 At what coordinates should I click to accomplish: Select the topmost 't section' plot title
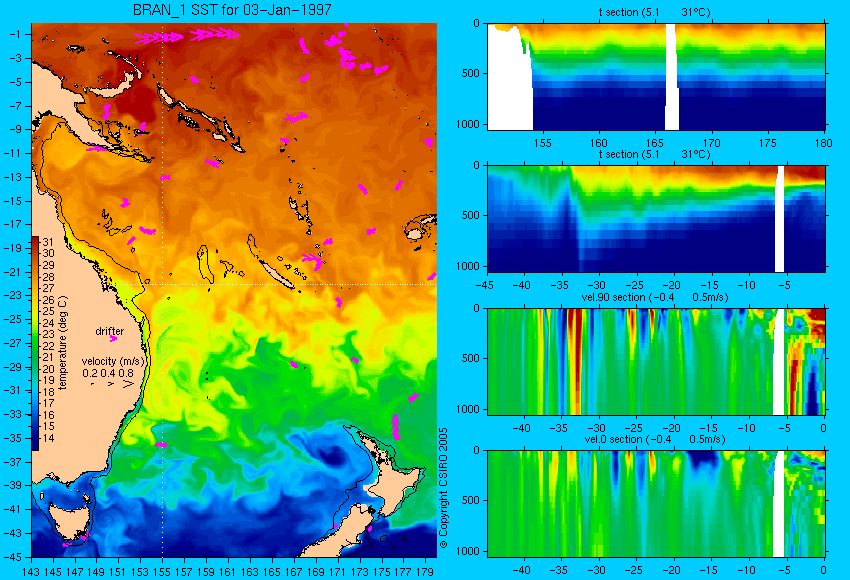click(654, 12)
